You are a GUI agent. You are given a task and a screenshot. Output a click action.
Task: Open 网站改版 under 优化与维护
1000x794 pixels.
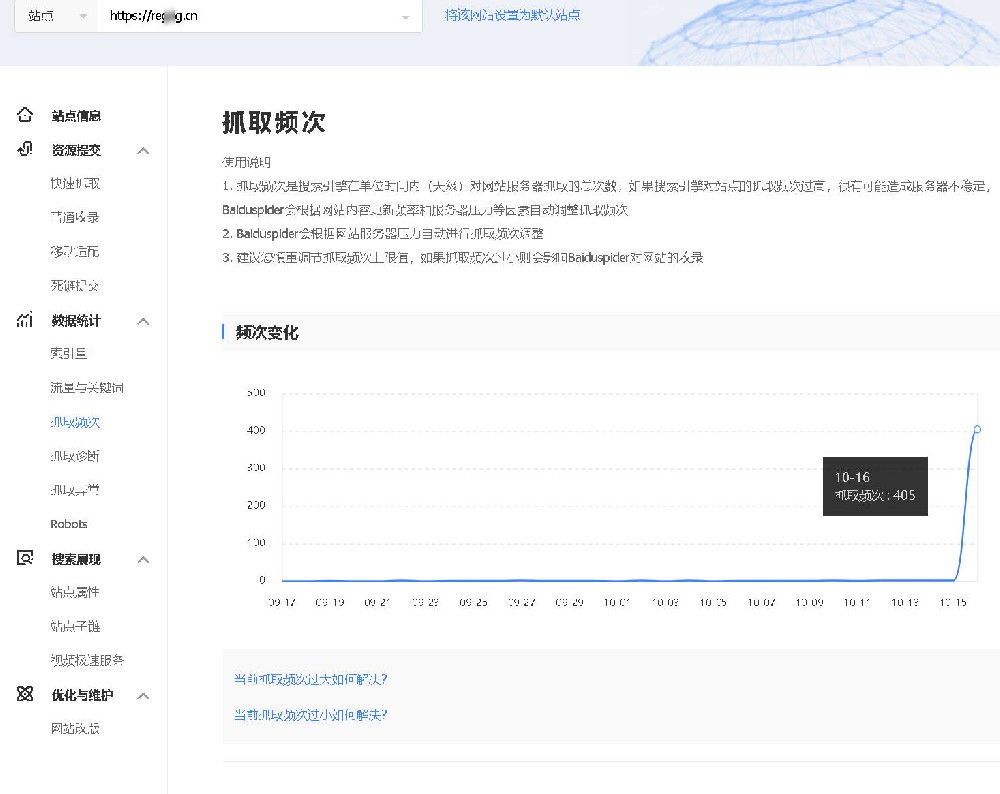tap(75, 729)
